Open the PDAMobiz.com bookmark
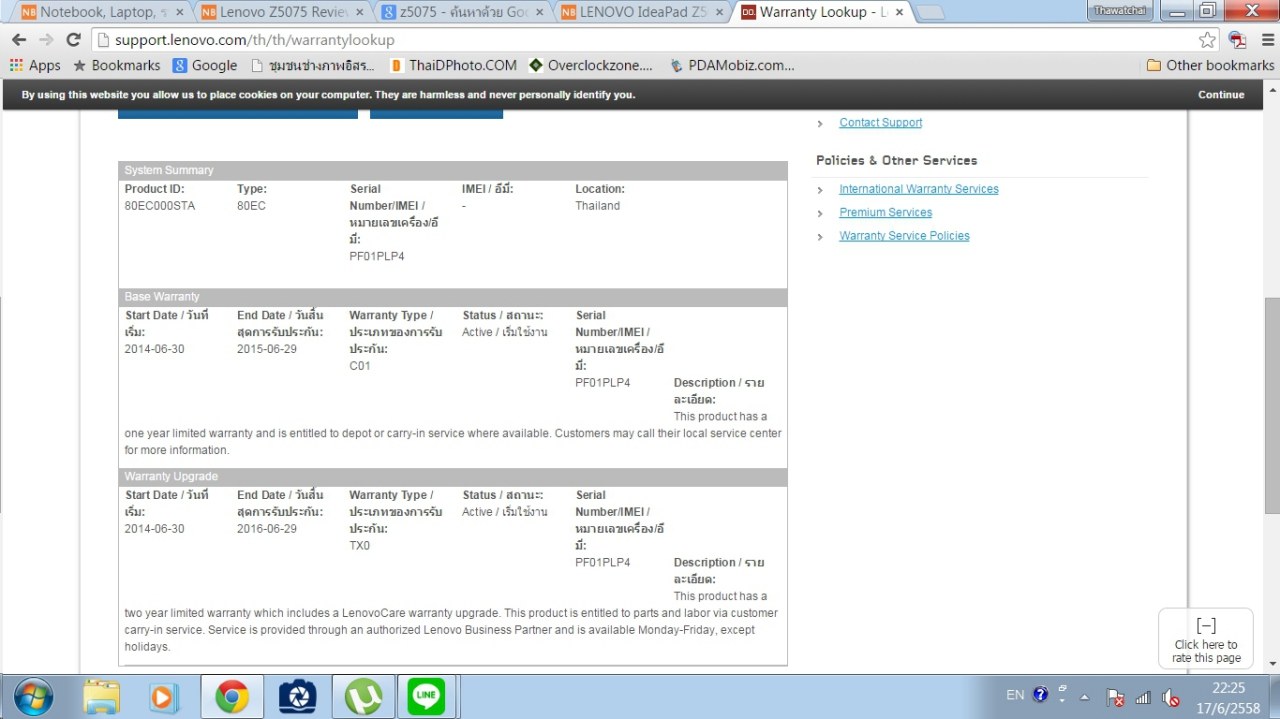 click(732, 65)
